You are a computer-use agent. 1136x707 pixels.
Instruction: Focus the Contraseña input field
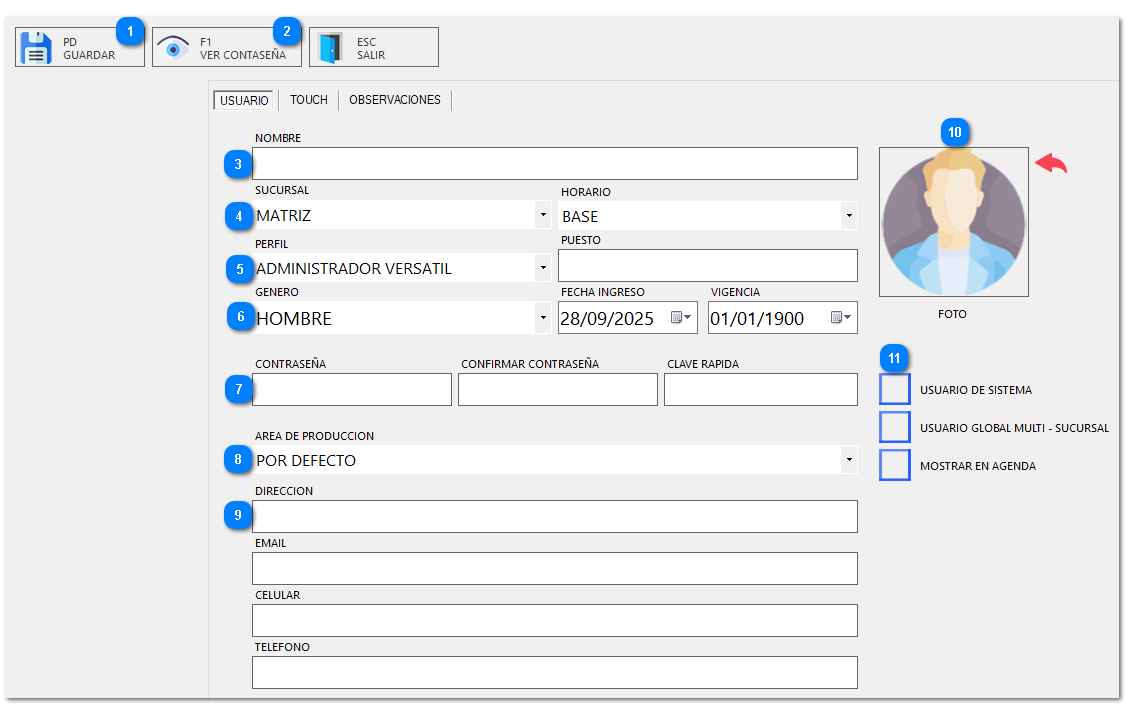(352, 390)
